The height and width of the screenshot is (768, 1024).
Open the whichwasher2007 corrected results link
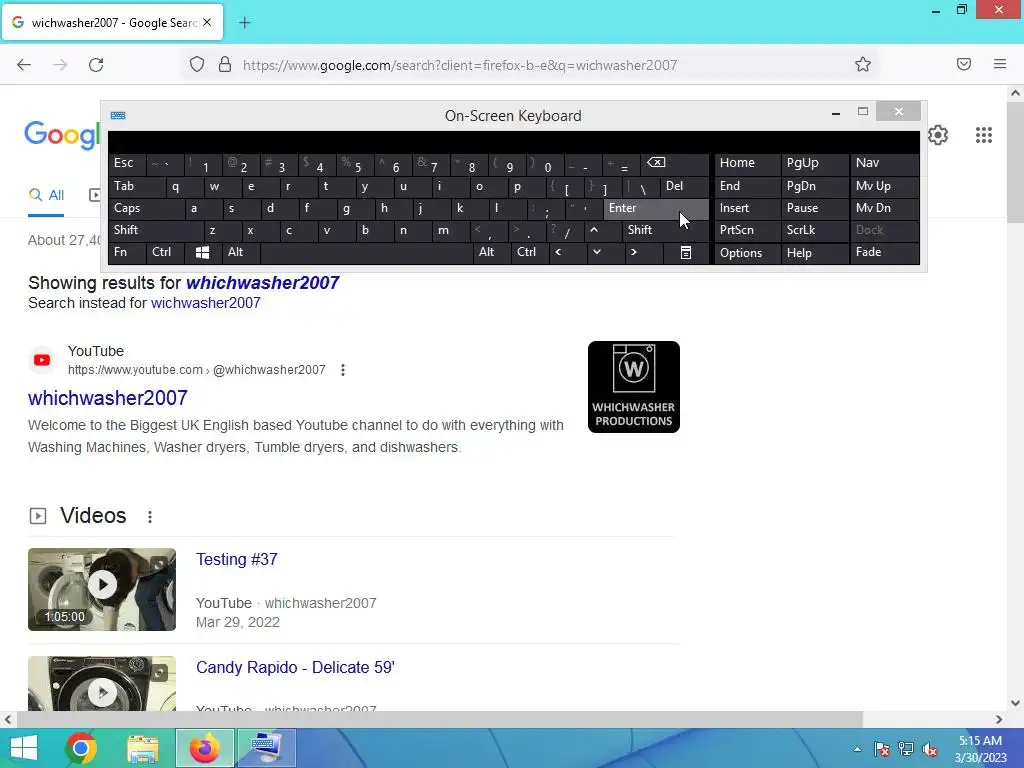tap(263, 283)
